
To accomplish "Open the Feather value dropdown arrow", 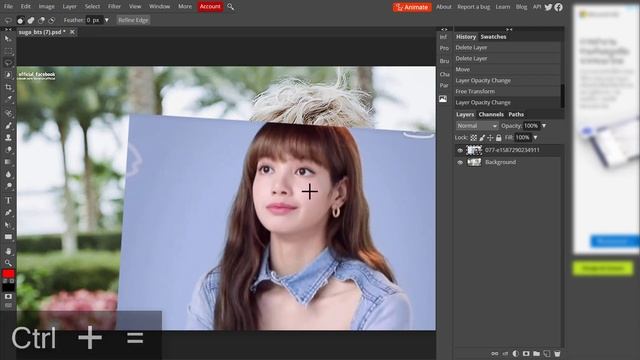I will click(x=107, y=20).
